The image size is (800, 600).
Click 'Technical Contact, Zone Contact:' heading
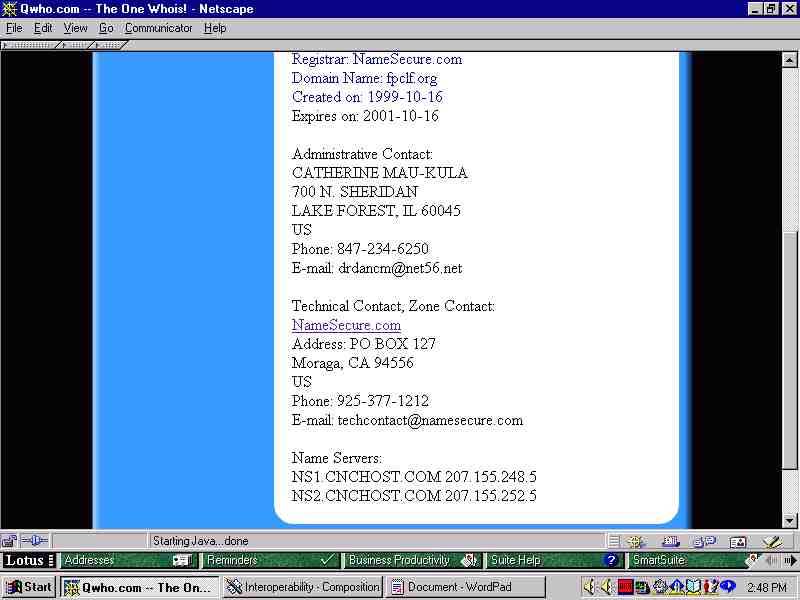(393, 306)
